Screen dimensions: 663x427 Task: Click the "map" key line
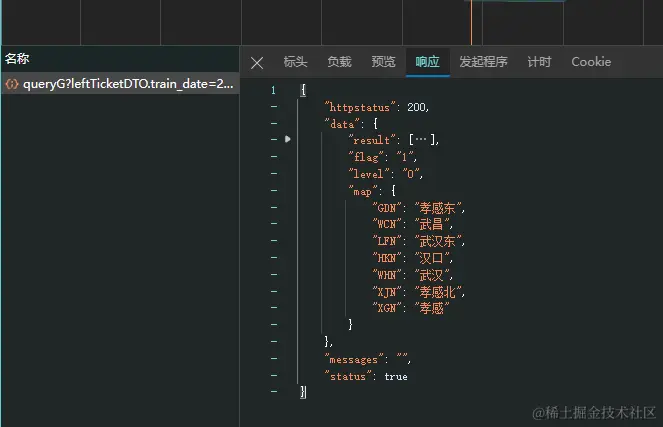[x=372, y=191]
